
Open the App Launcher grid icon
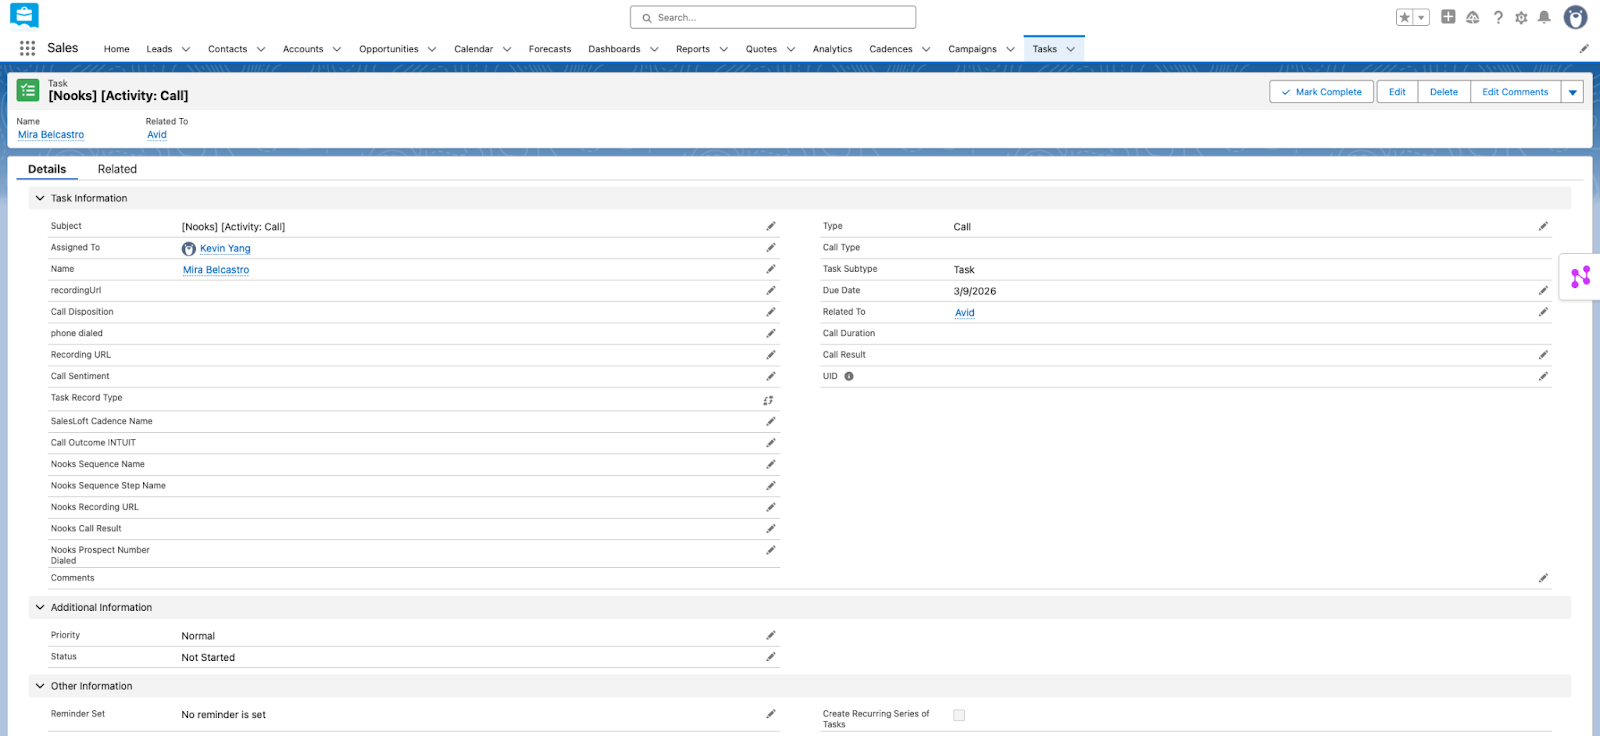[x=27, y=48]
